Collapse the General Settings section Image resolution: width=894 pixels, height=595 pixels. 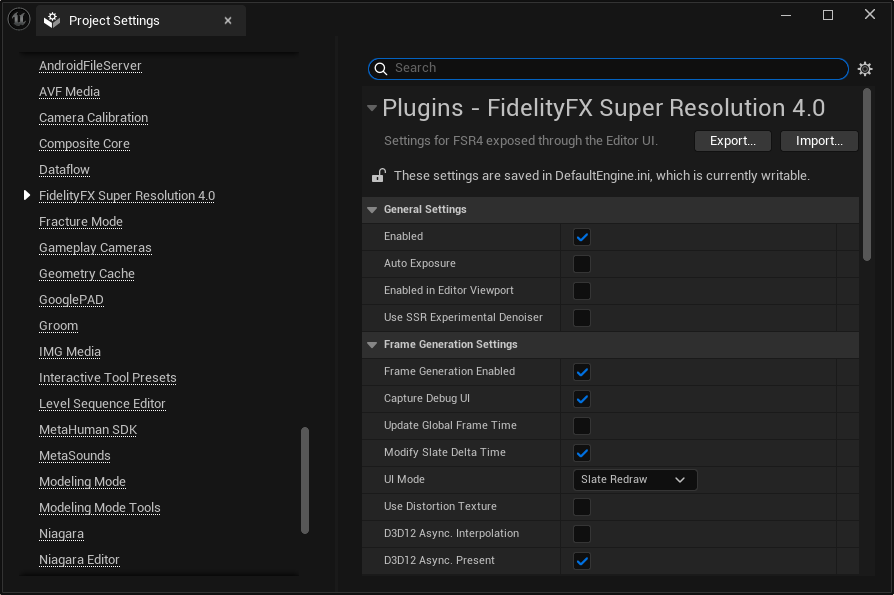click(x=372, y=210)
